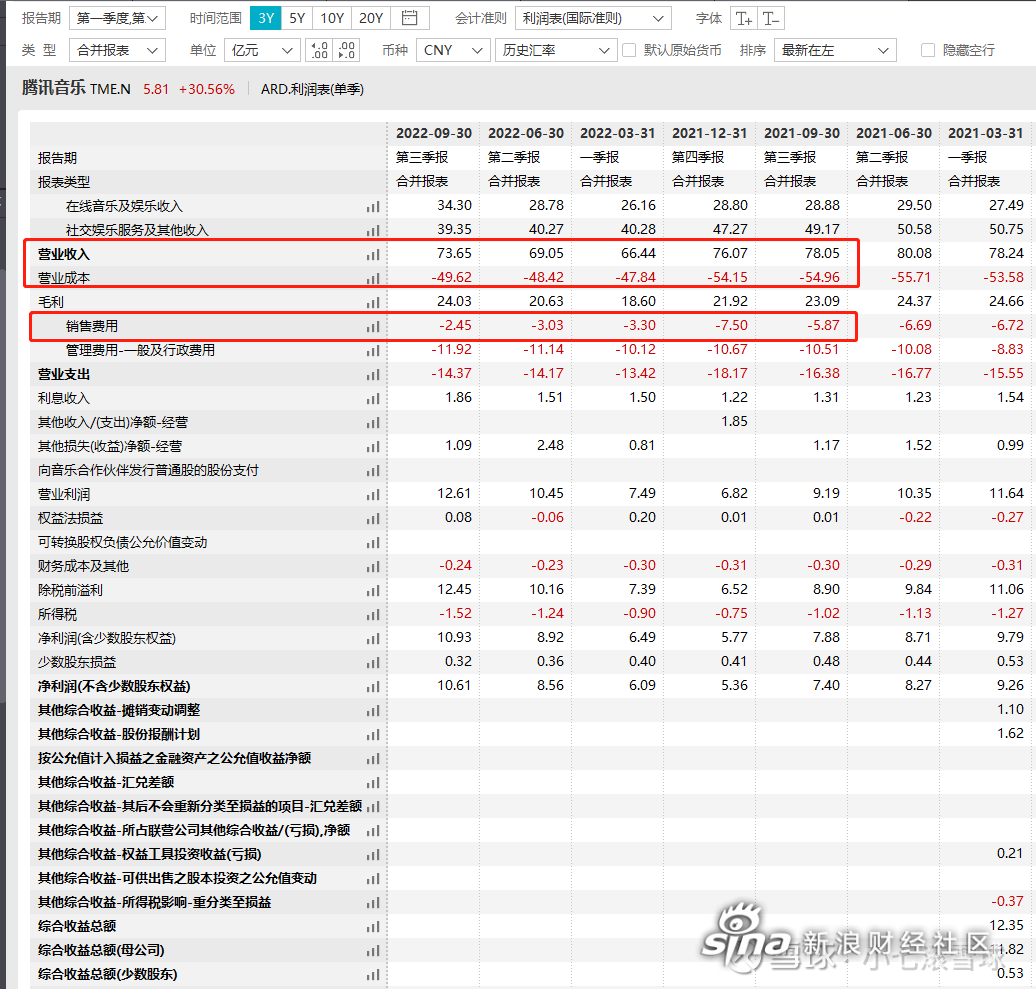Open chart for 营业收入 row
The image size is (1036, 989).
pos(373,254)
